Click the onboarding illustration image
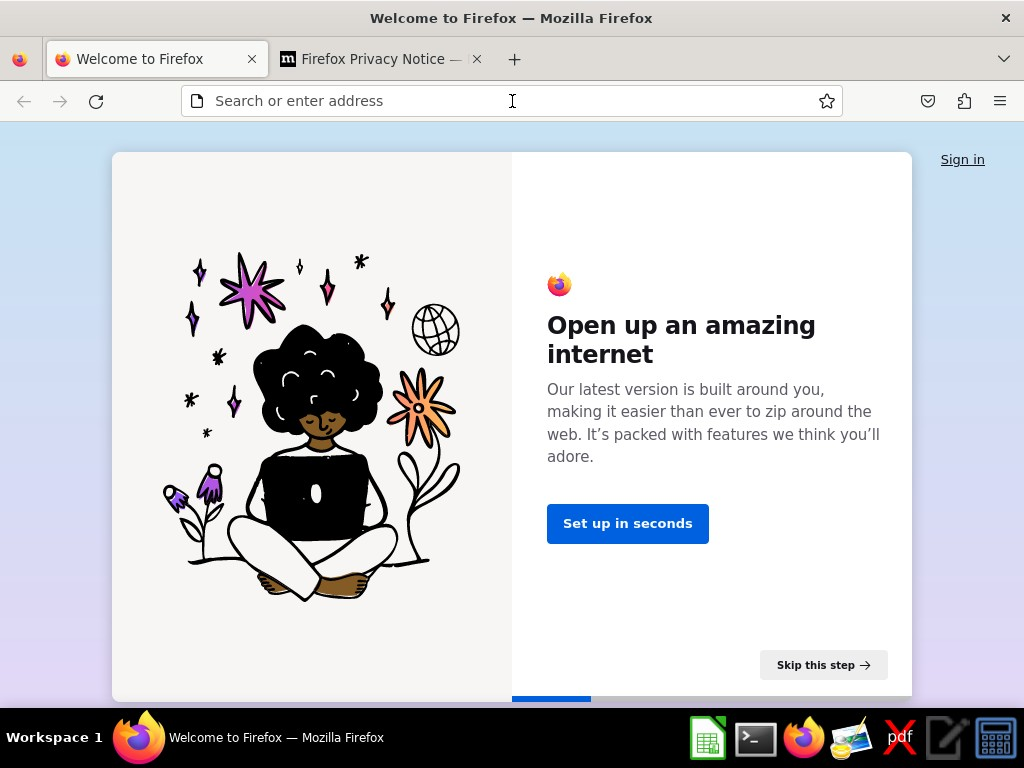Screen dimensions: 1024x768 pos(312,426)
